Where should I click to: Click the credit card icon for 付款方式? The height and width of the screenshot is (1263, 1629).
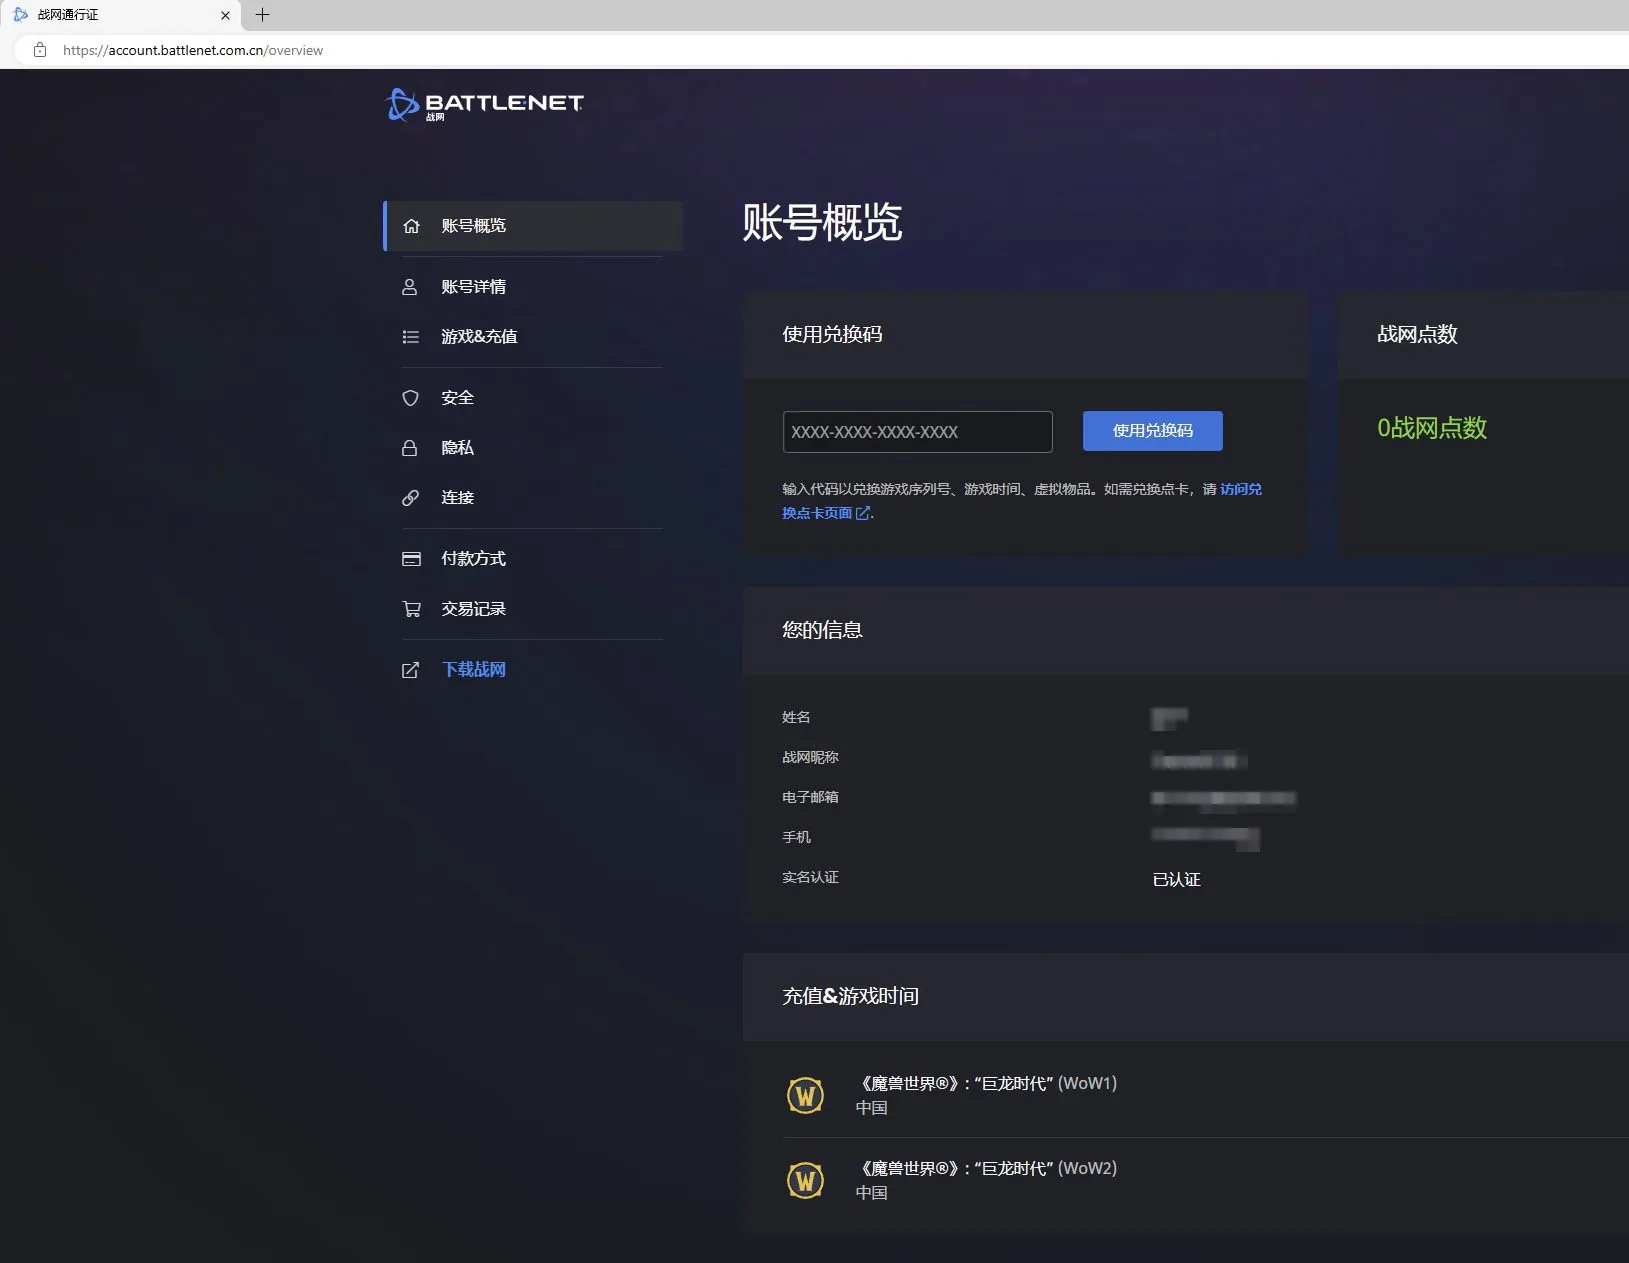click(x=410, y=559)
